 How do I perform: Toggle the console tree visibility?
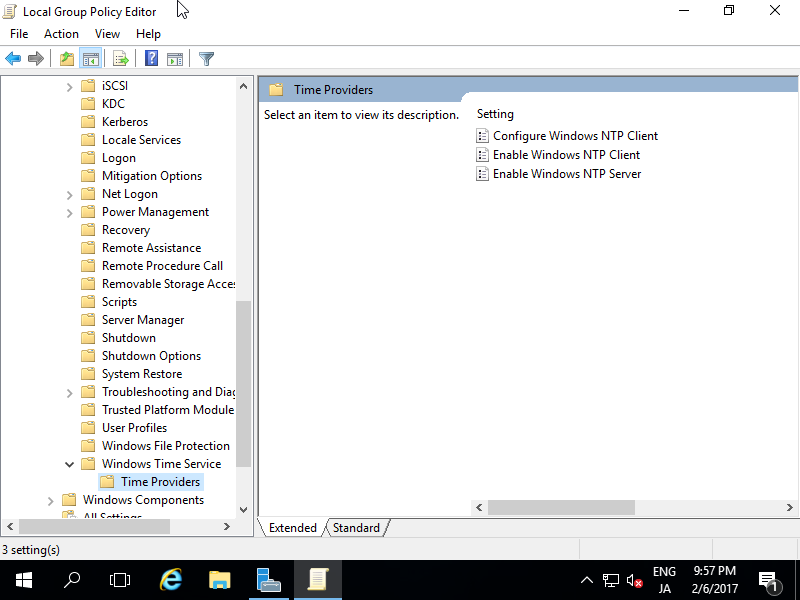point(90,58)
